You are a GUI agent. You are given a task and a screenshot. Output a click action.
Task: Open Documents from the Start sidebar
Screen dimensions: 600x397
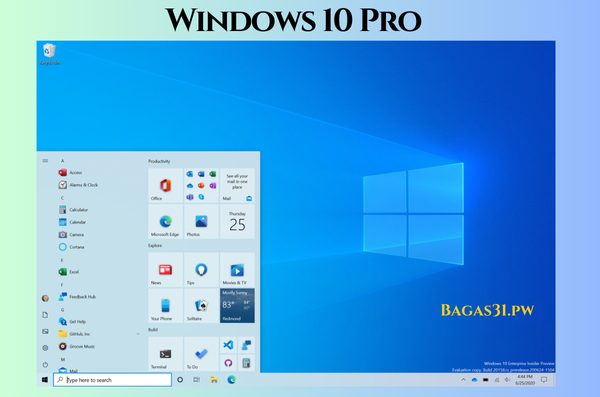coord(45,315)
